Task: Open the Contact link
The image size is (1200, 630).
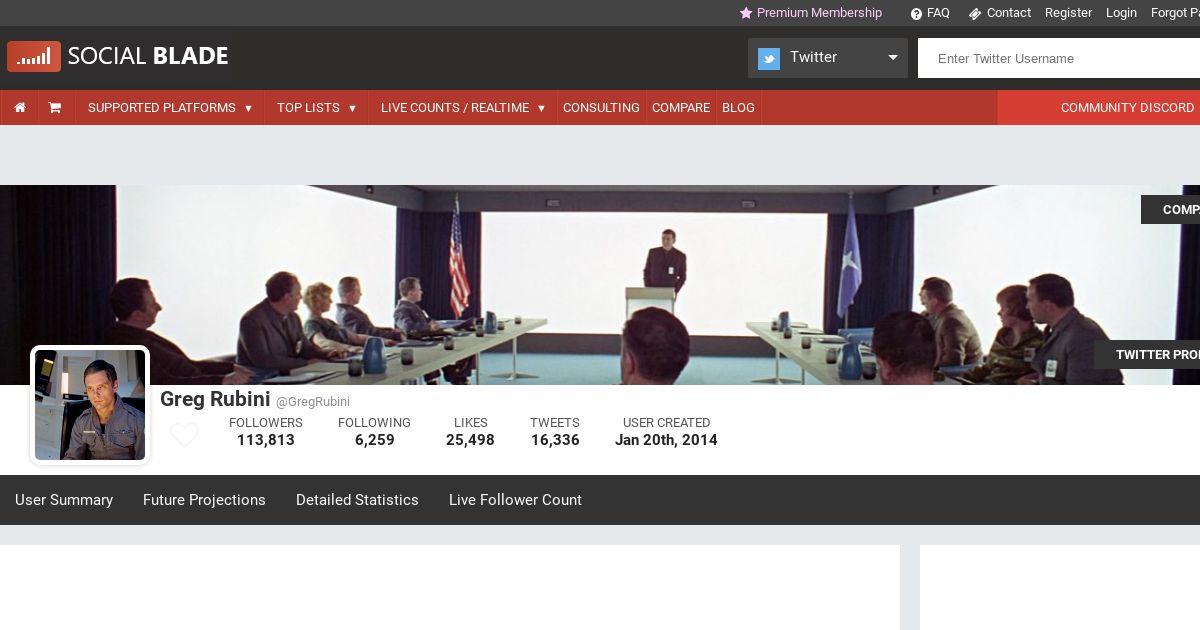Action: point(1009,13)
